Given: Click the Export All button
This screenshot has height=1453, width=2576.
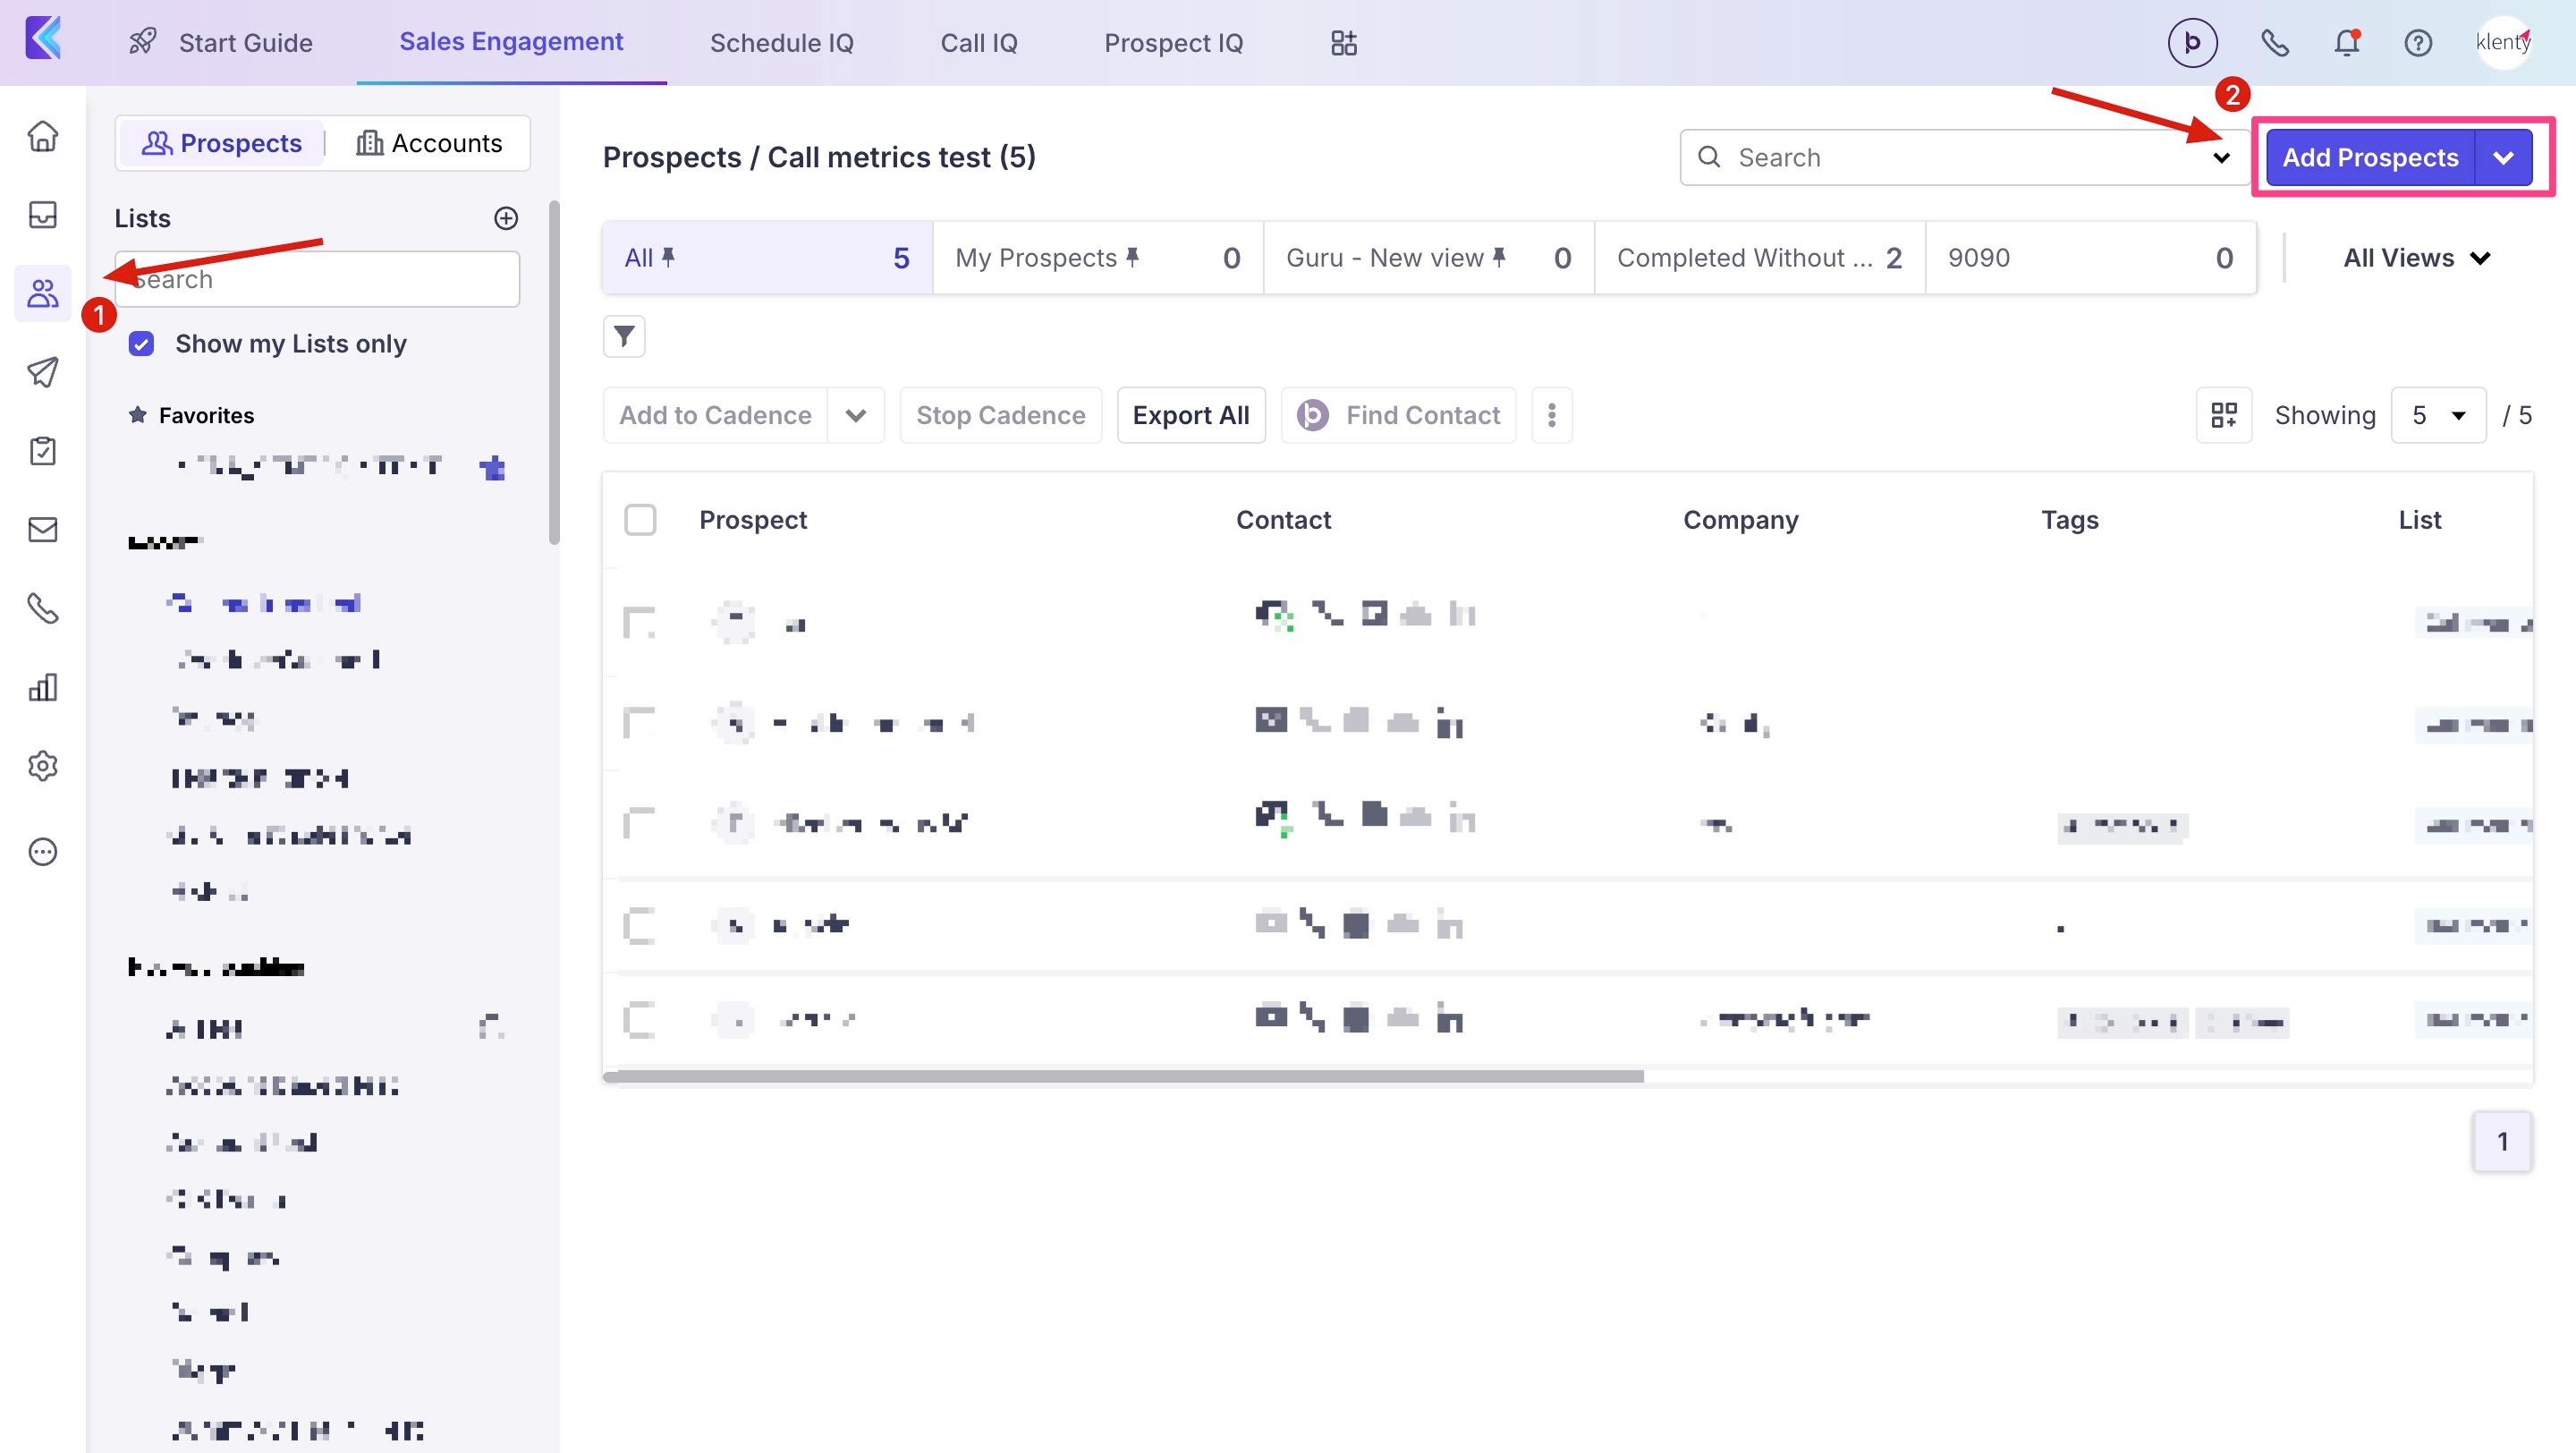Looking at the screenshot, I should (x=1190, y=415).
